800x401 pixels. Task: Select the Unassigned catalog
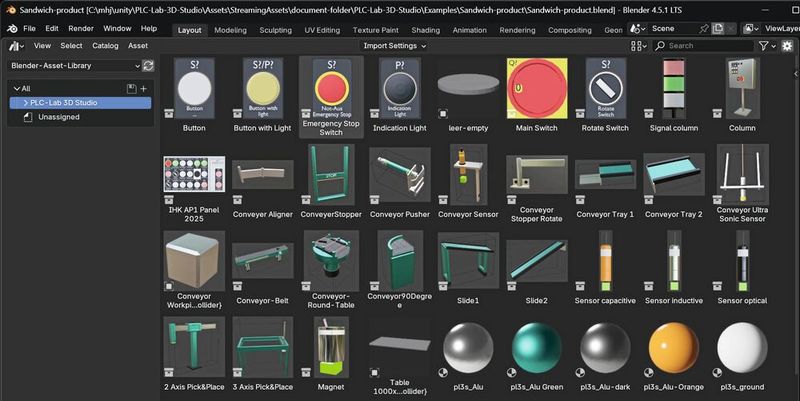59,117
